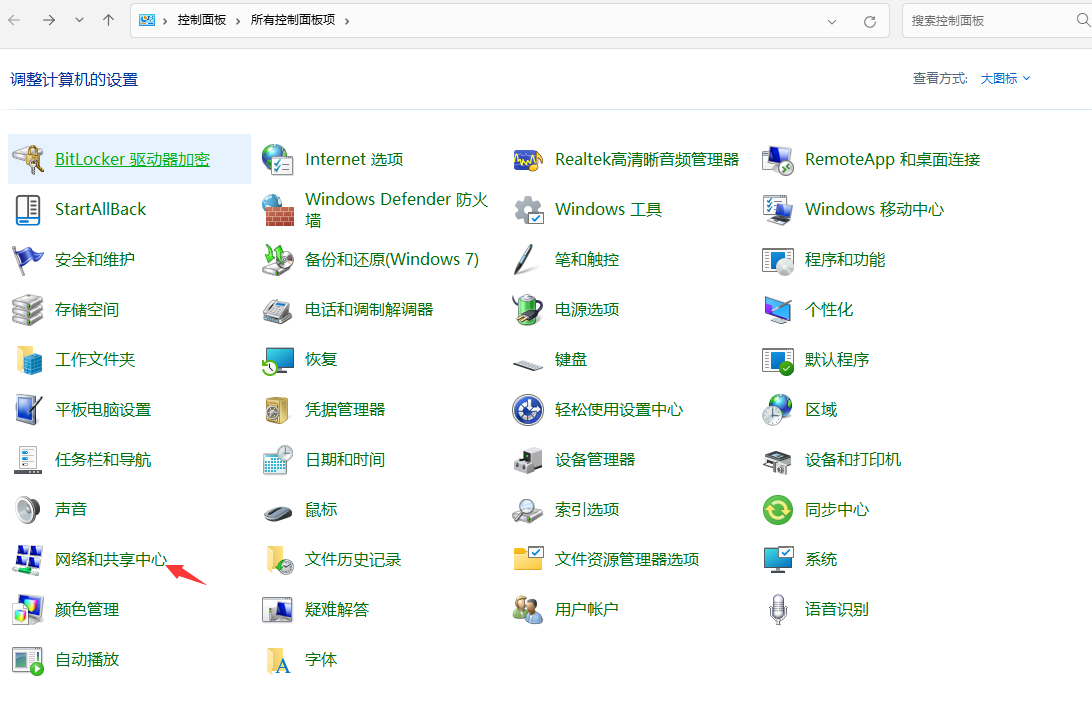Expand chevron after 所有控制面板项 breadcrumb

click(x=347, y=21)
